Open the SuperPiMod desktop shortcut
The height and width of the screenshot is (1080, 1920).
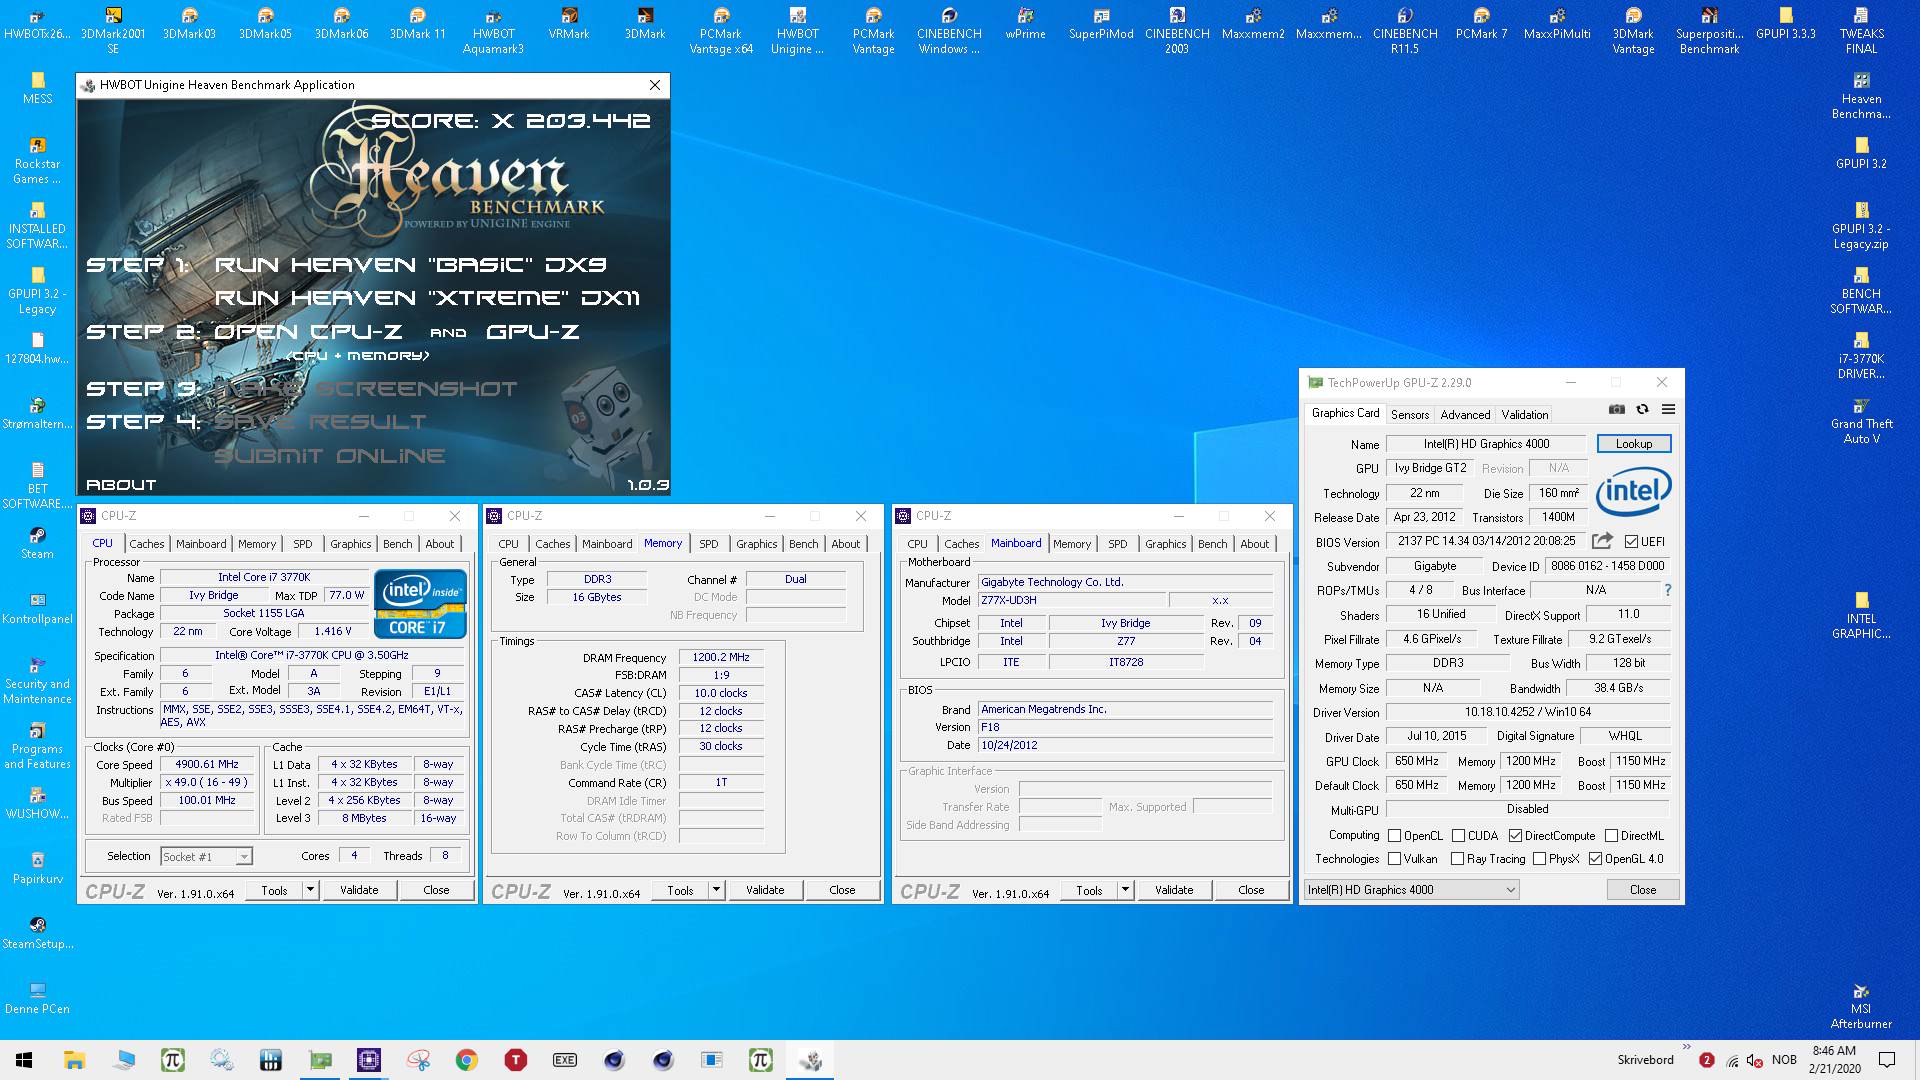point(1101,24)
